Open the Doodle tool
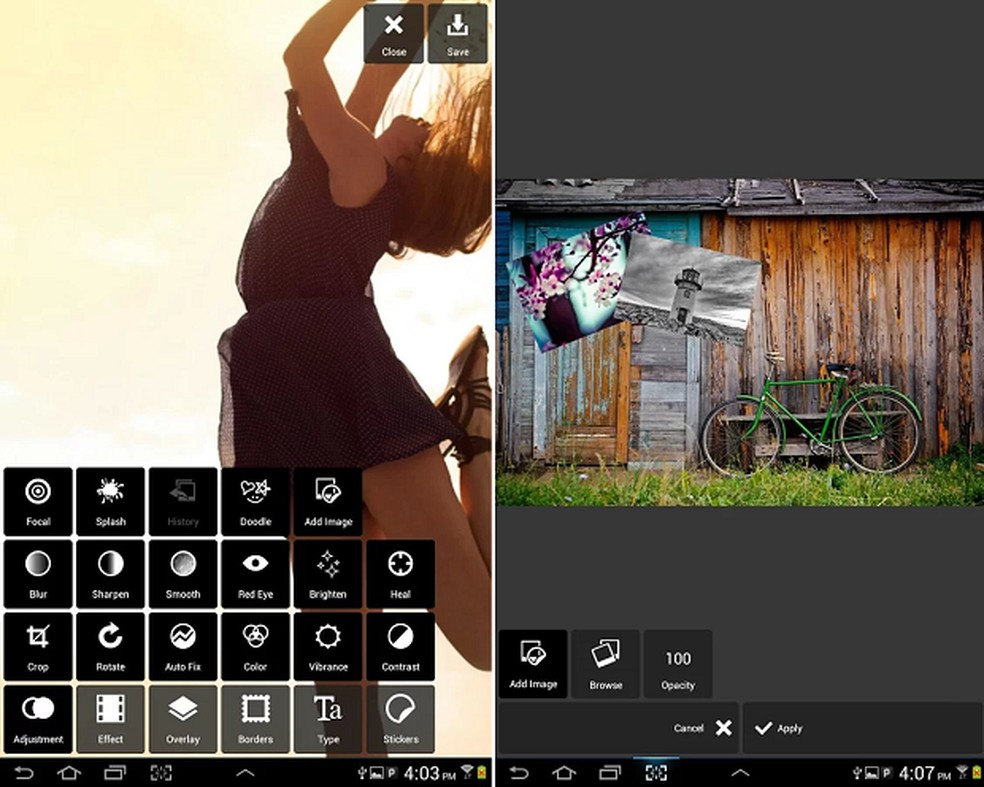Viewport: 984px width, 787px height. (x=255, y=500)
